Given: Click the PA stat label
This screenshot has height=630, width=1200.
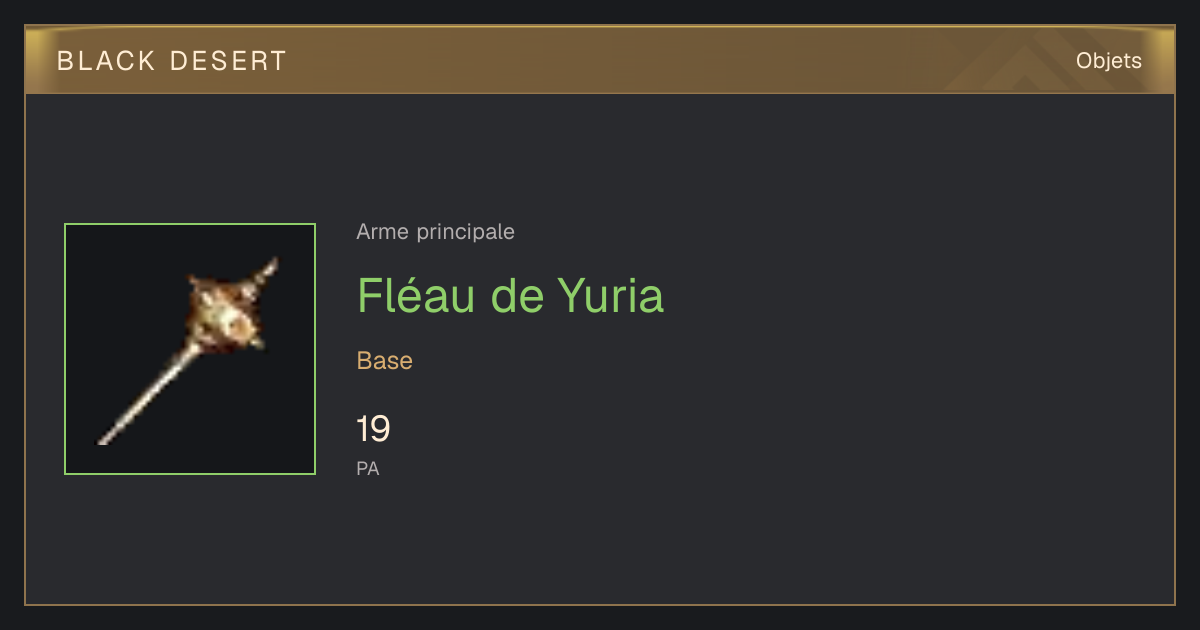Looking at the screenshot, I should 368,468.
